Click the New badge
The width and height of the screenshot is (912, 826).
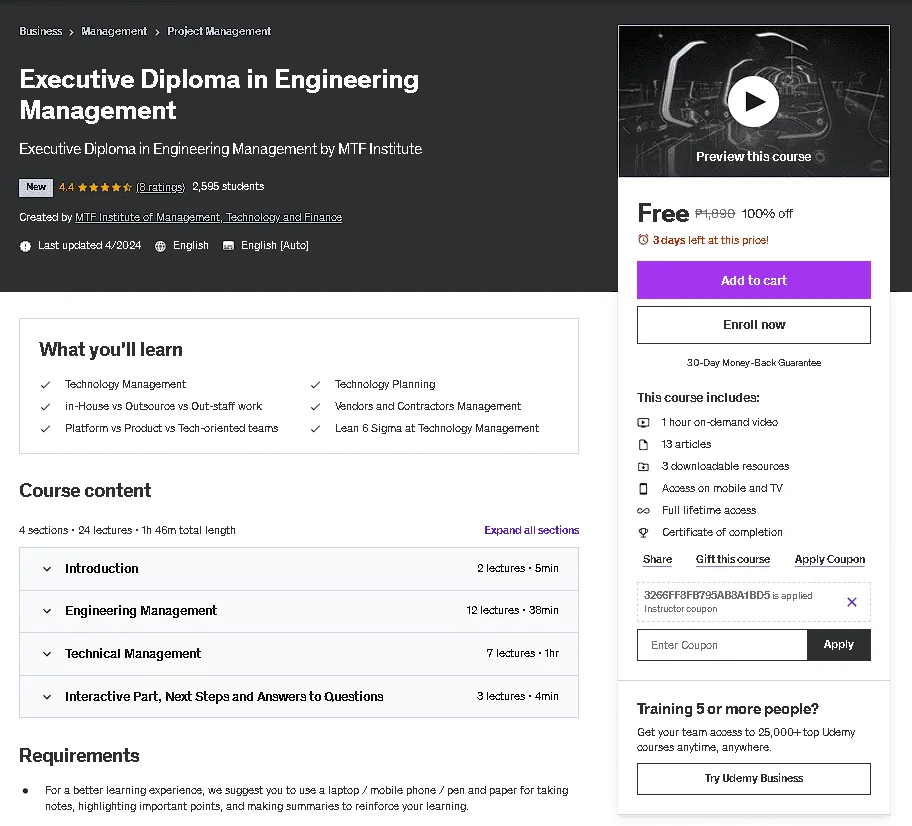[36, 187]
